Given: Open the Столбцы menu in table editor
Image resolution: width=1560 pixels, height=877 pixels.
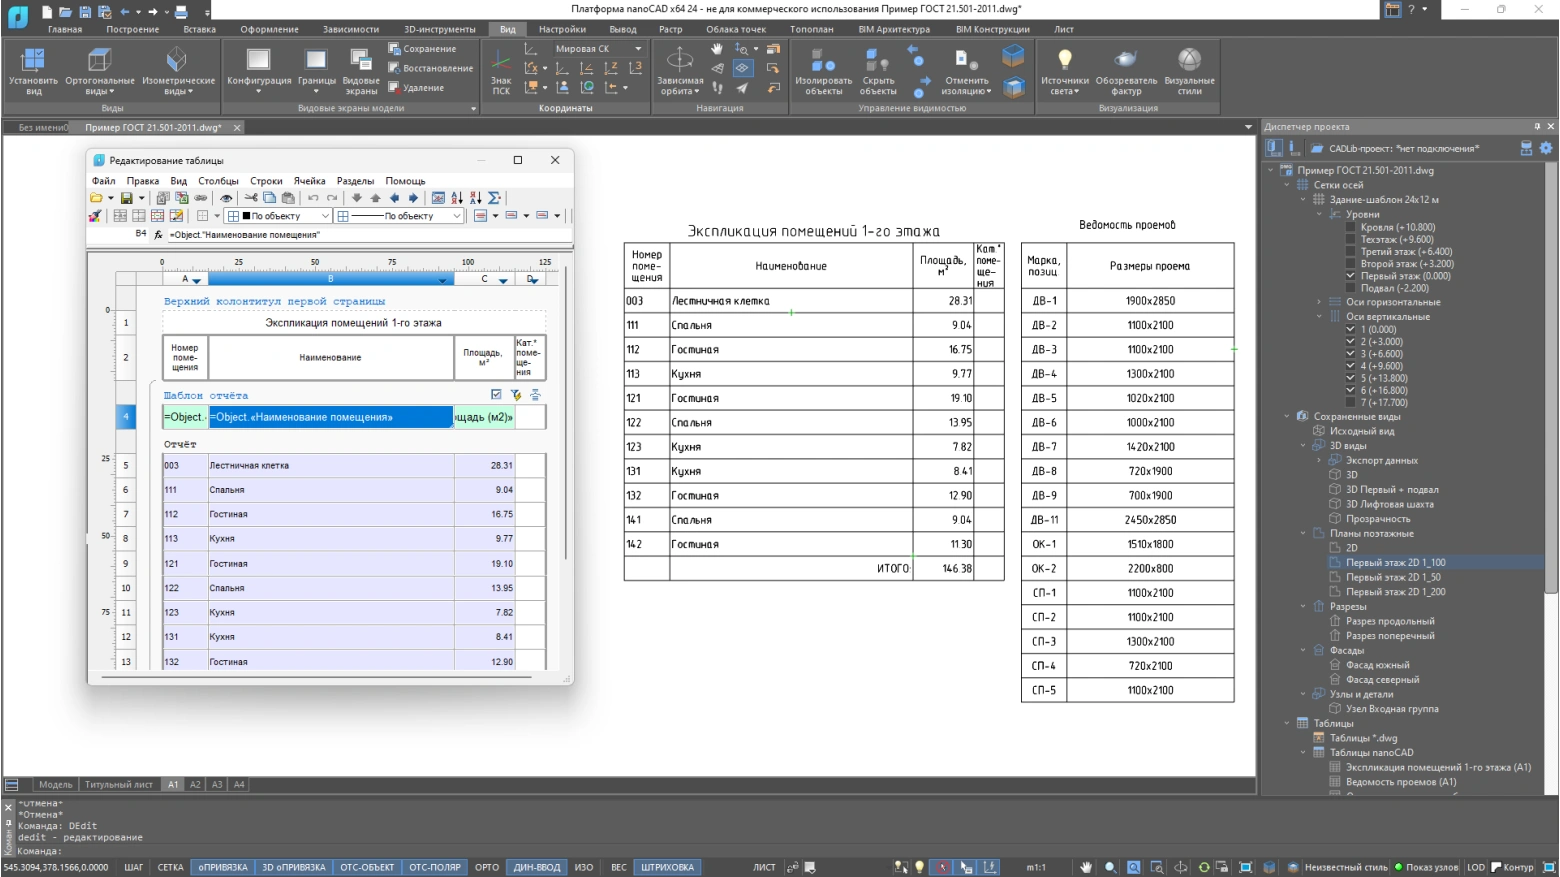Looking at the screenshot, I should (x=218, y=181).
